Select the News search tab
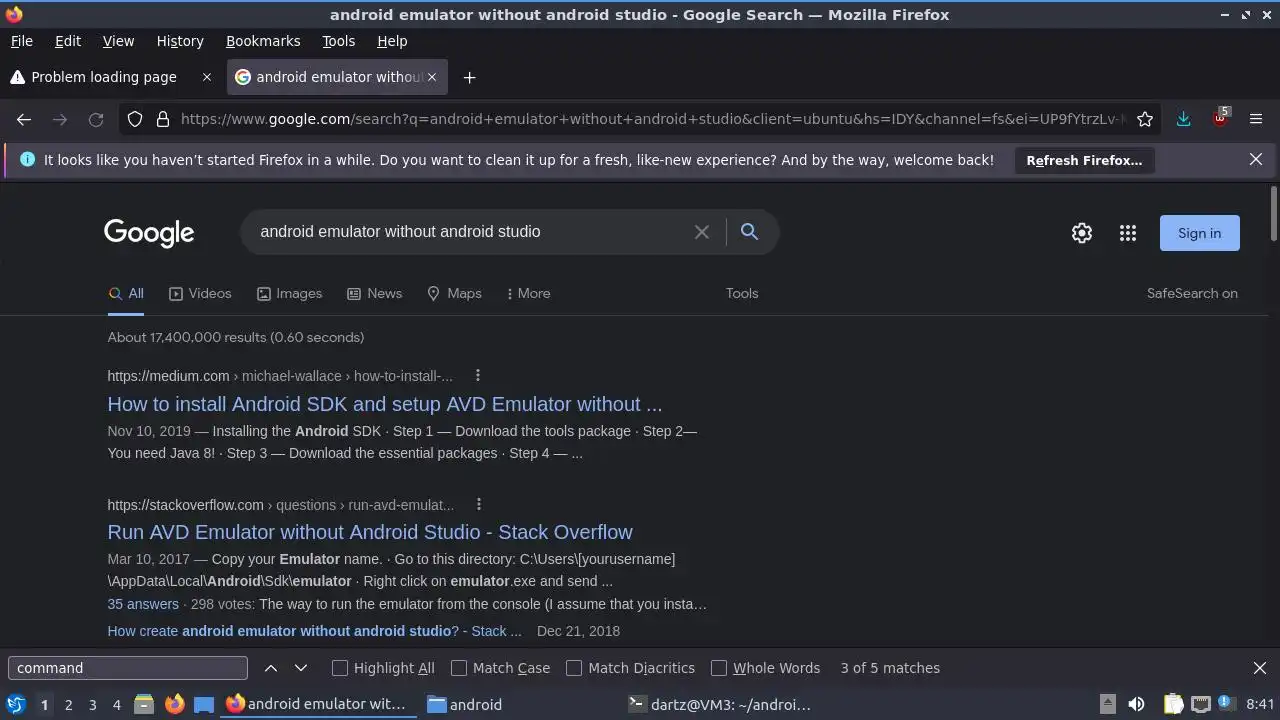1280x720 pixels. [374, 293]
